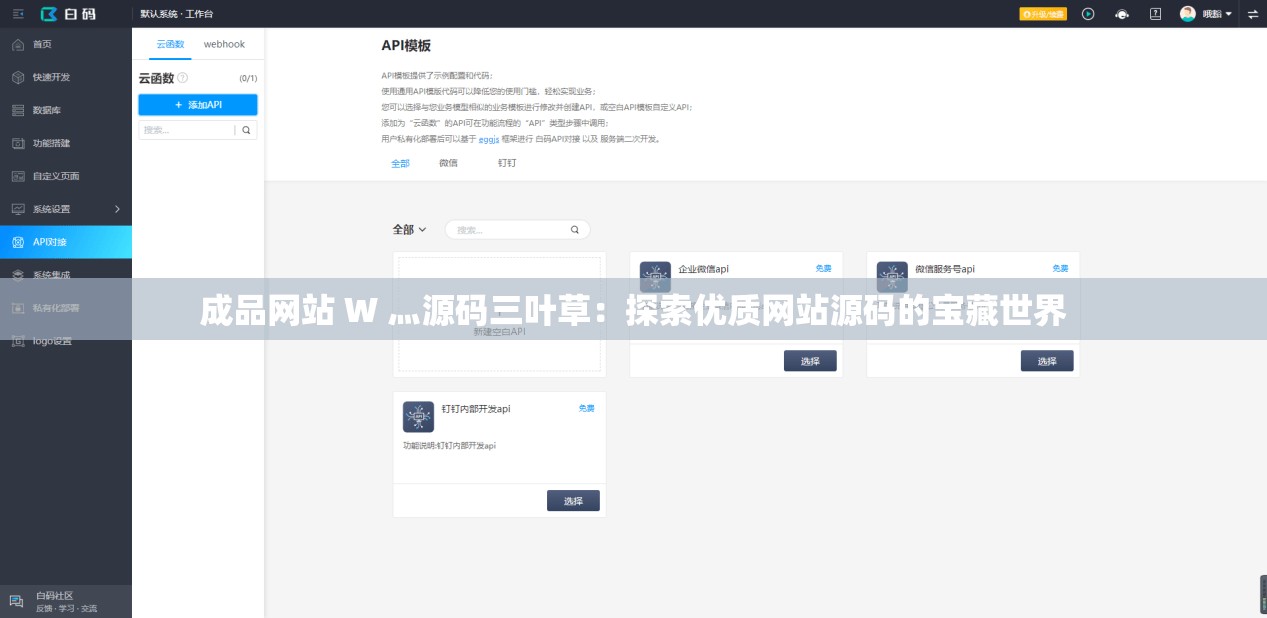This screenshot has height=618, width=1267.
Task: Click the 快速开发 sidebar icon
Action: point(15,77)
